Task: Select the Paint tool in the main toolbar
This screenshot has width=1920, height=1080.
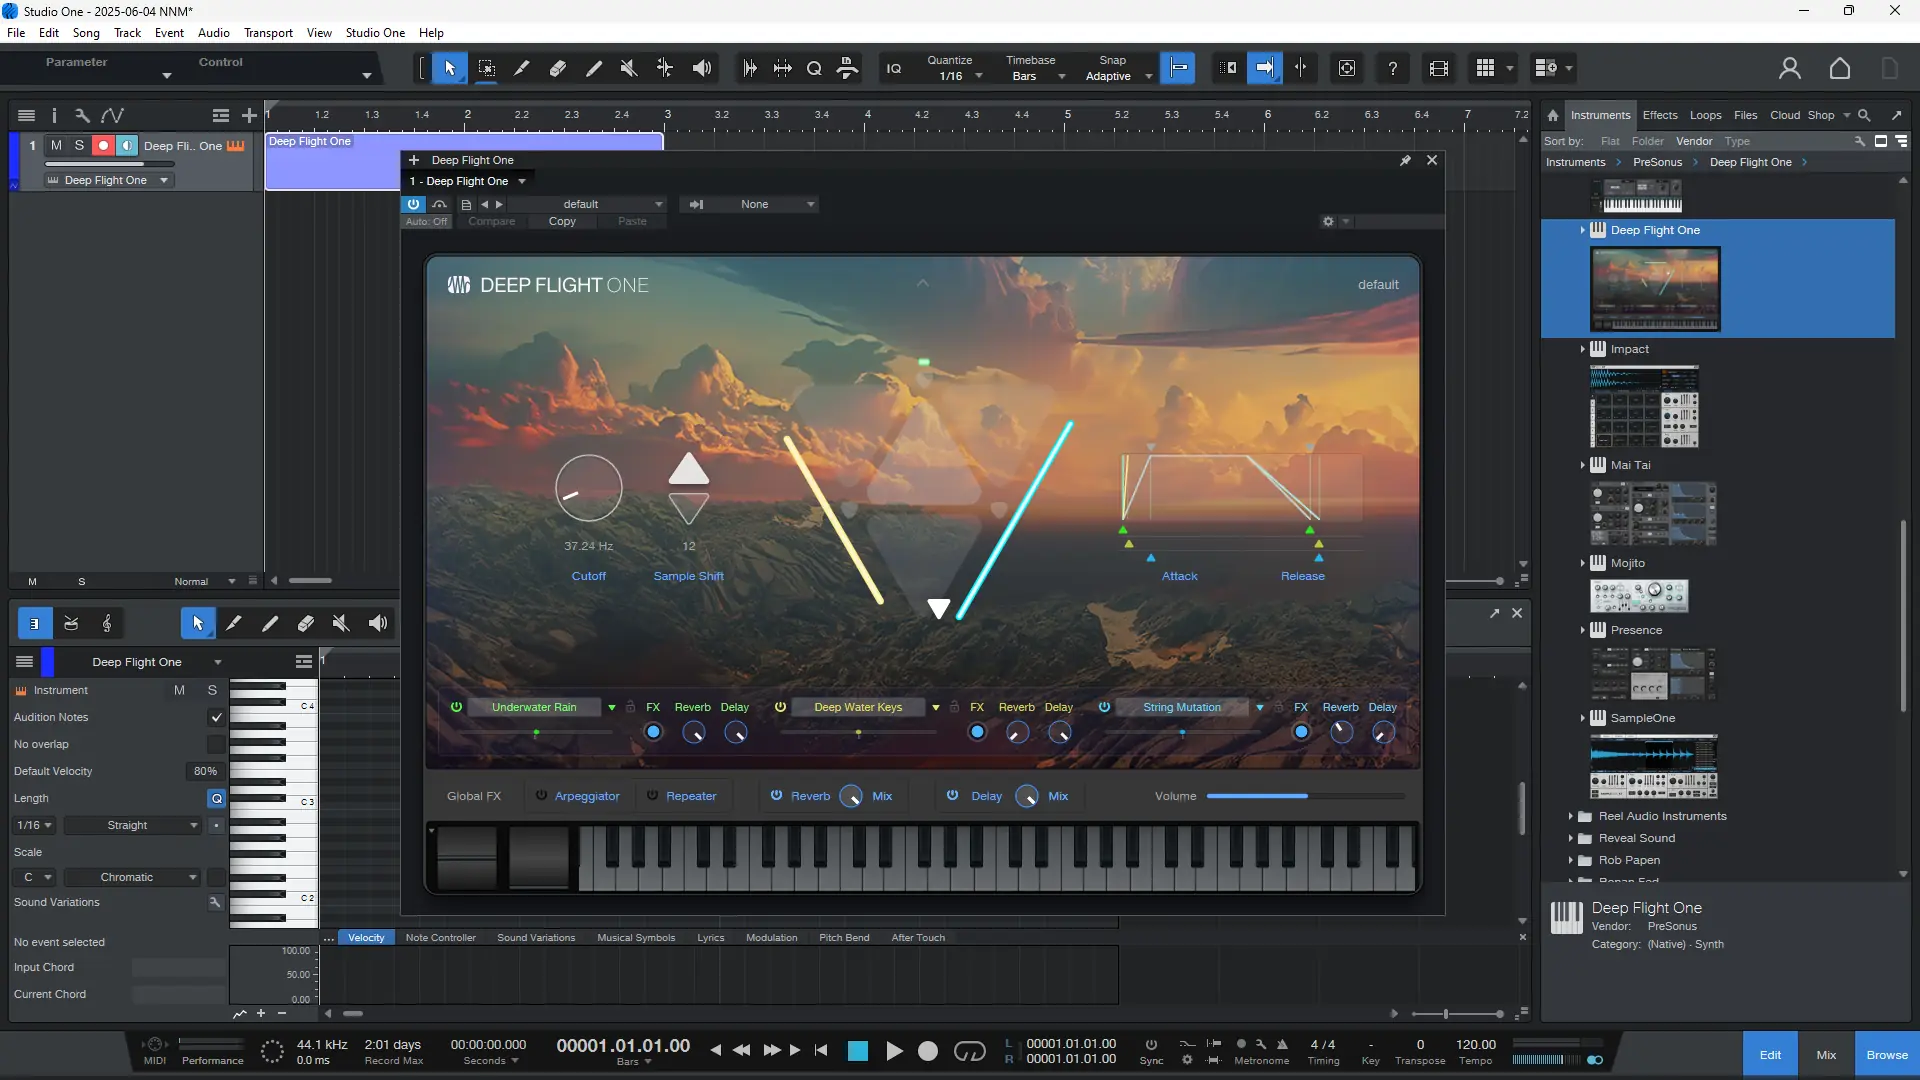Action: 593,67
